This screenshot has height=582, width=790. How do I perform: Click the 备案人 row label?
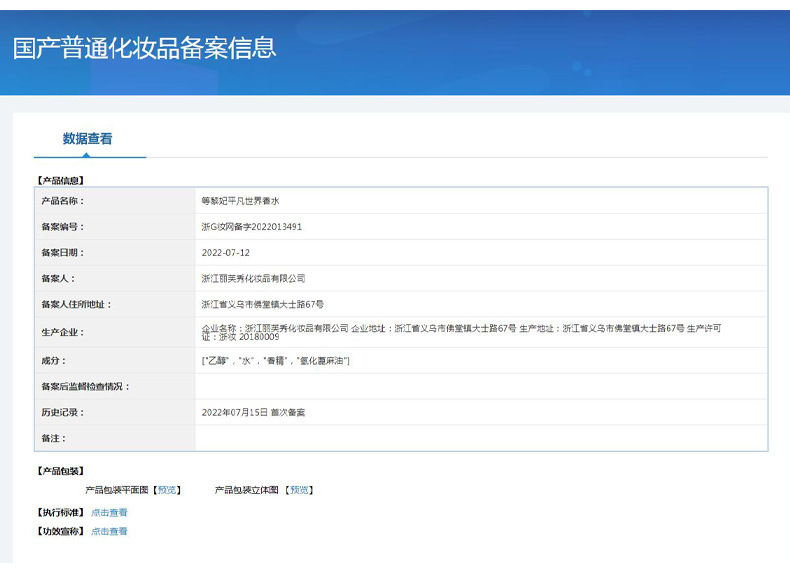(x=58, y=279)
